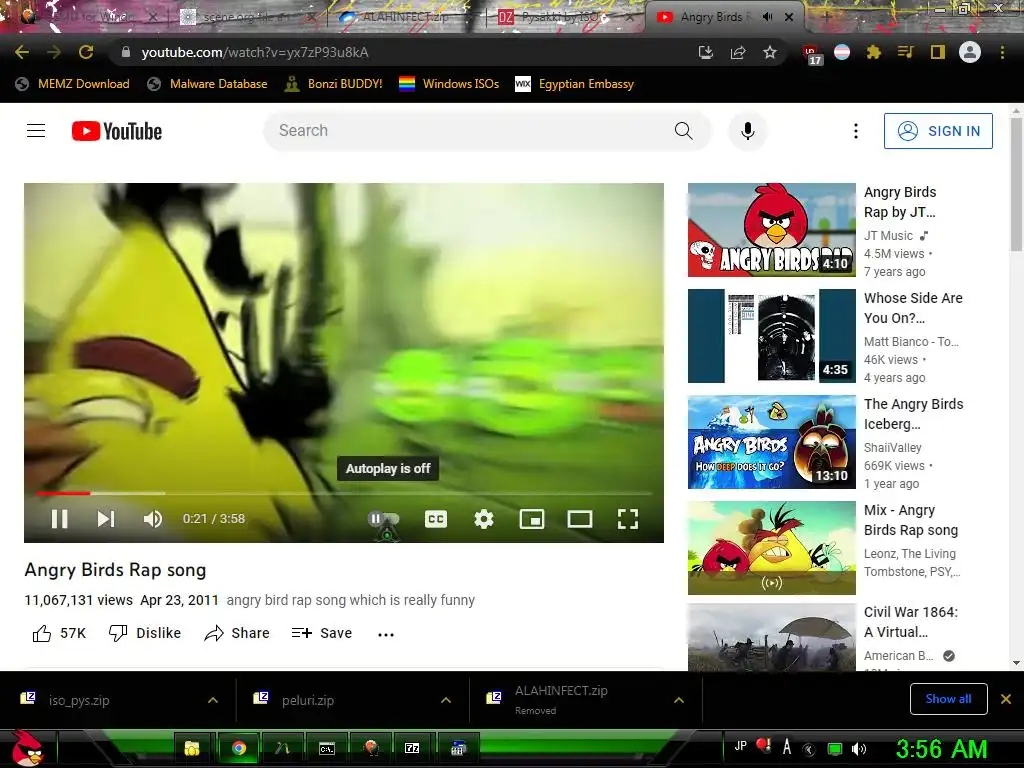Go to YouTube home via logo
Screen dimensions: 1024x768
coord(117,131)
